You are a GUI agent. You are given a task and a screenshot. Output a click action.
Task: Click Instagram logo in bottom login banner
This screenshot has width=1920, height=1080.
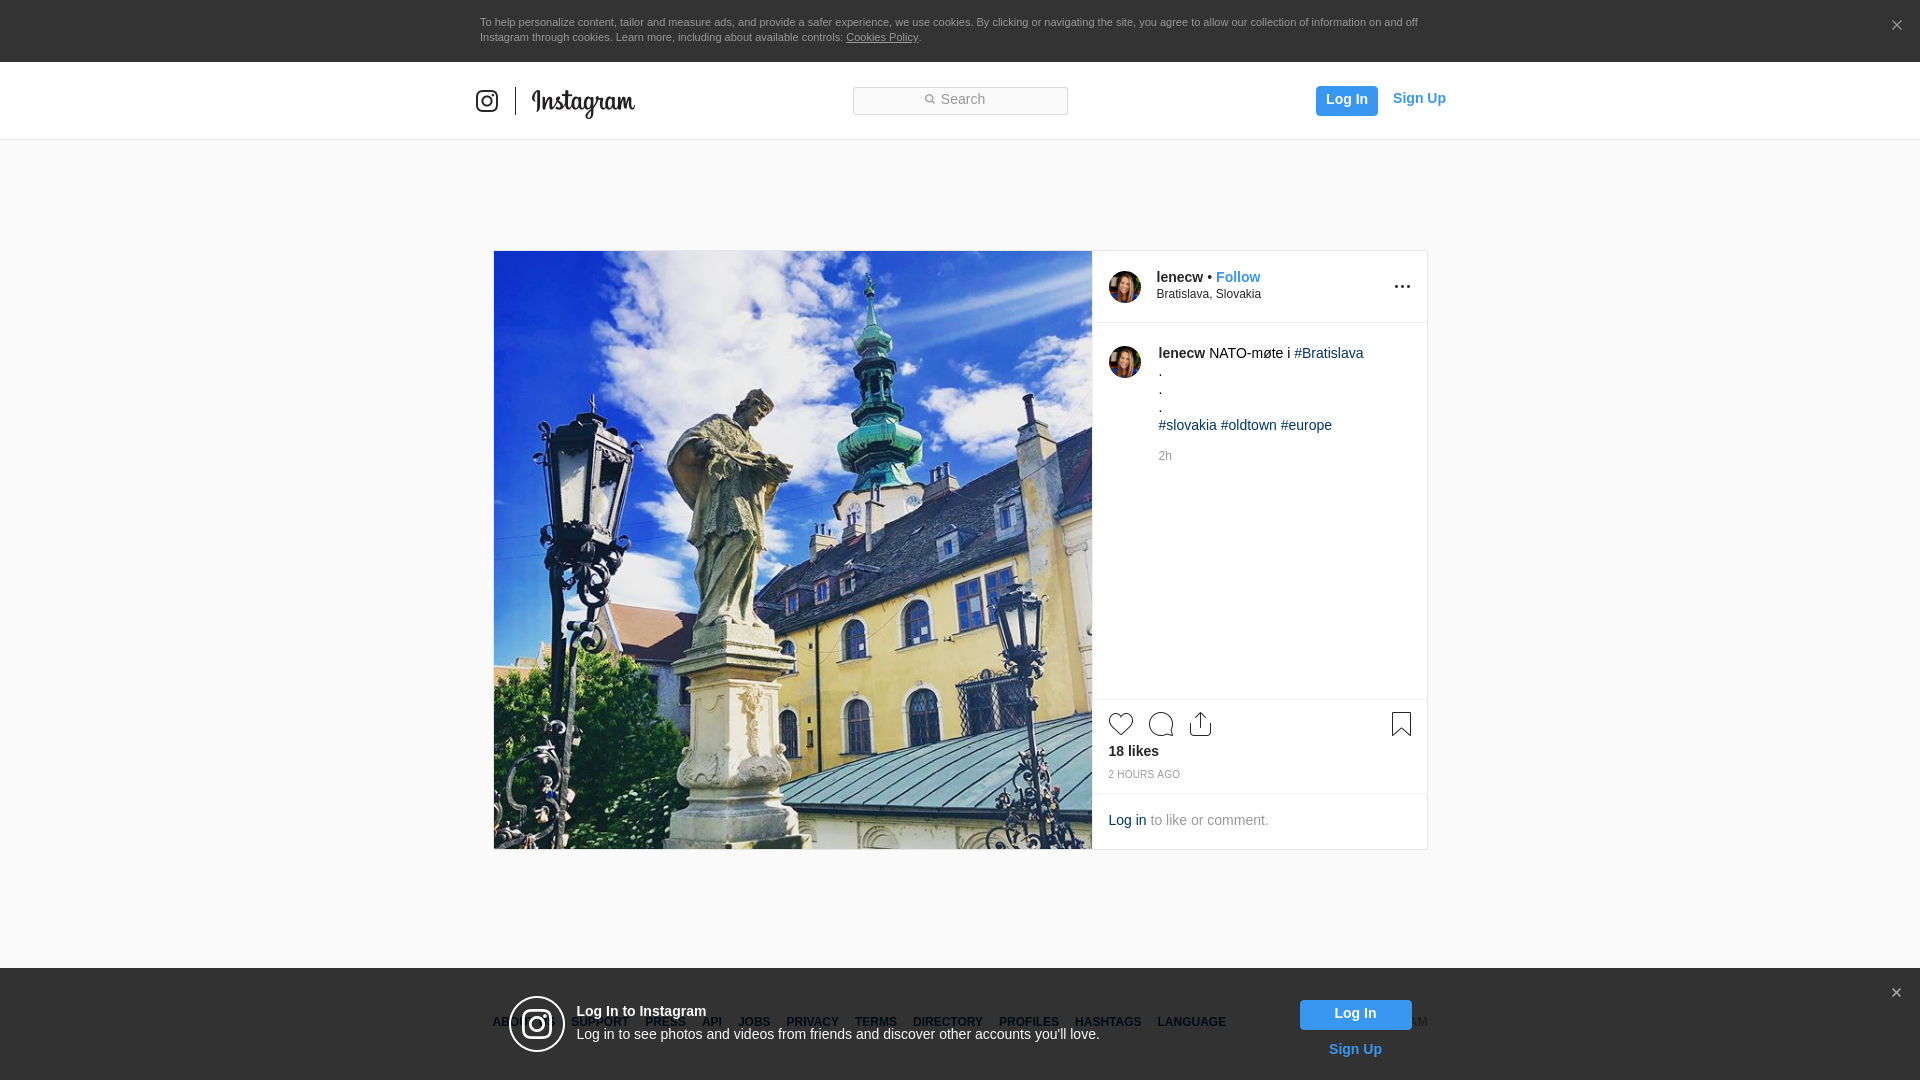(537, 1024)
